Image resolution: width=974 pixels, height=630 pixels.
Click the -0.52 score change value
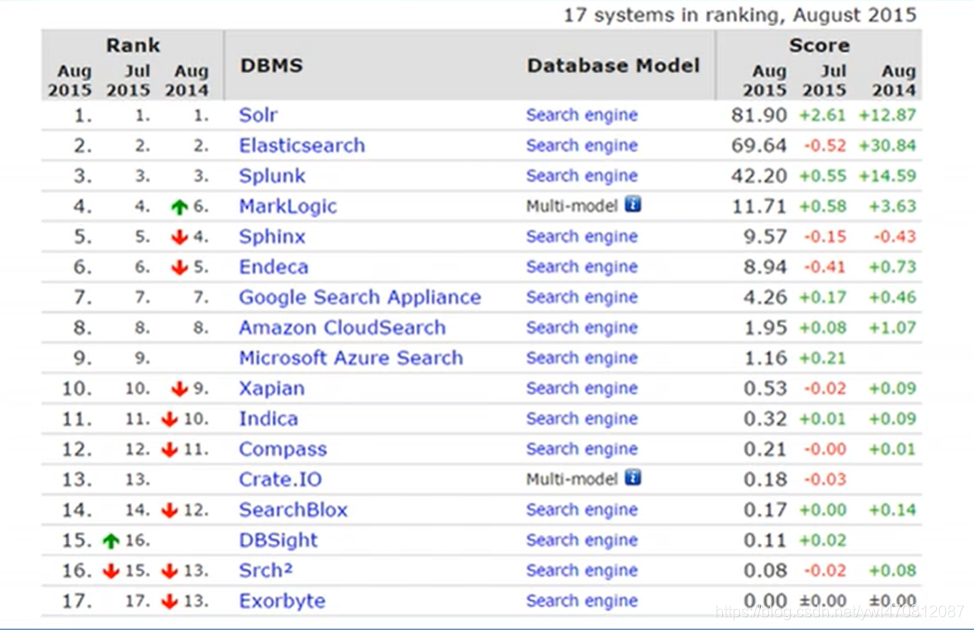point(825,145)
